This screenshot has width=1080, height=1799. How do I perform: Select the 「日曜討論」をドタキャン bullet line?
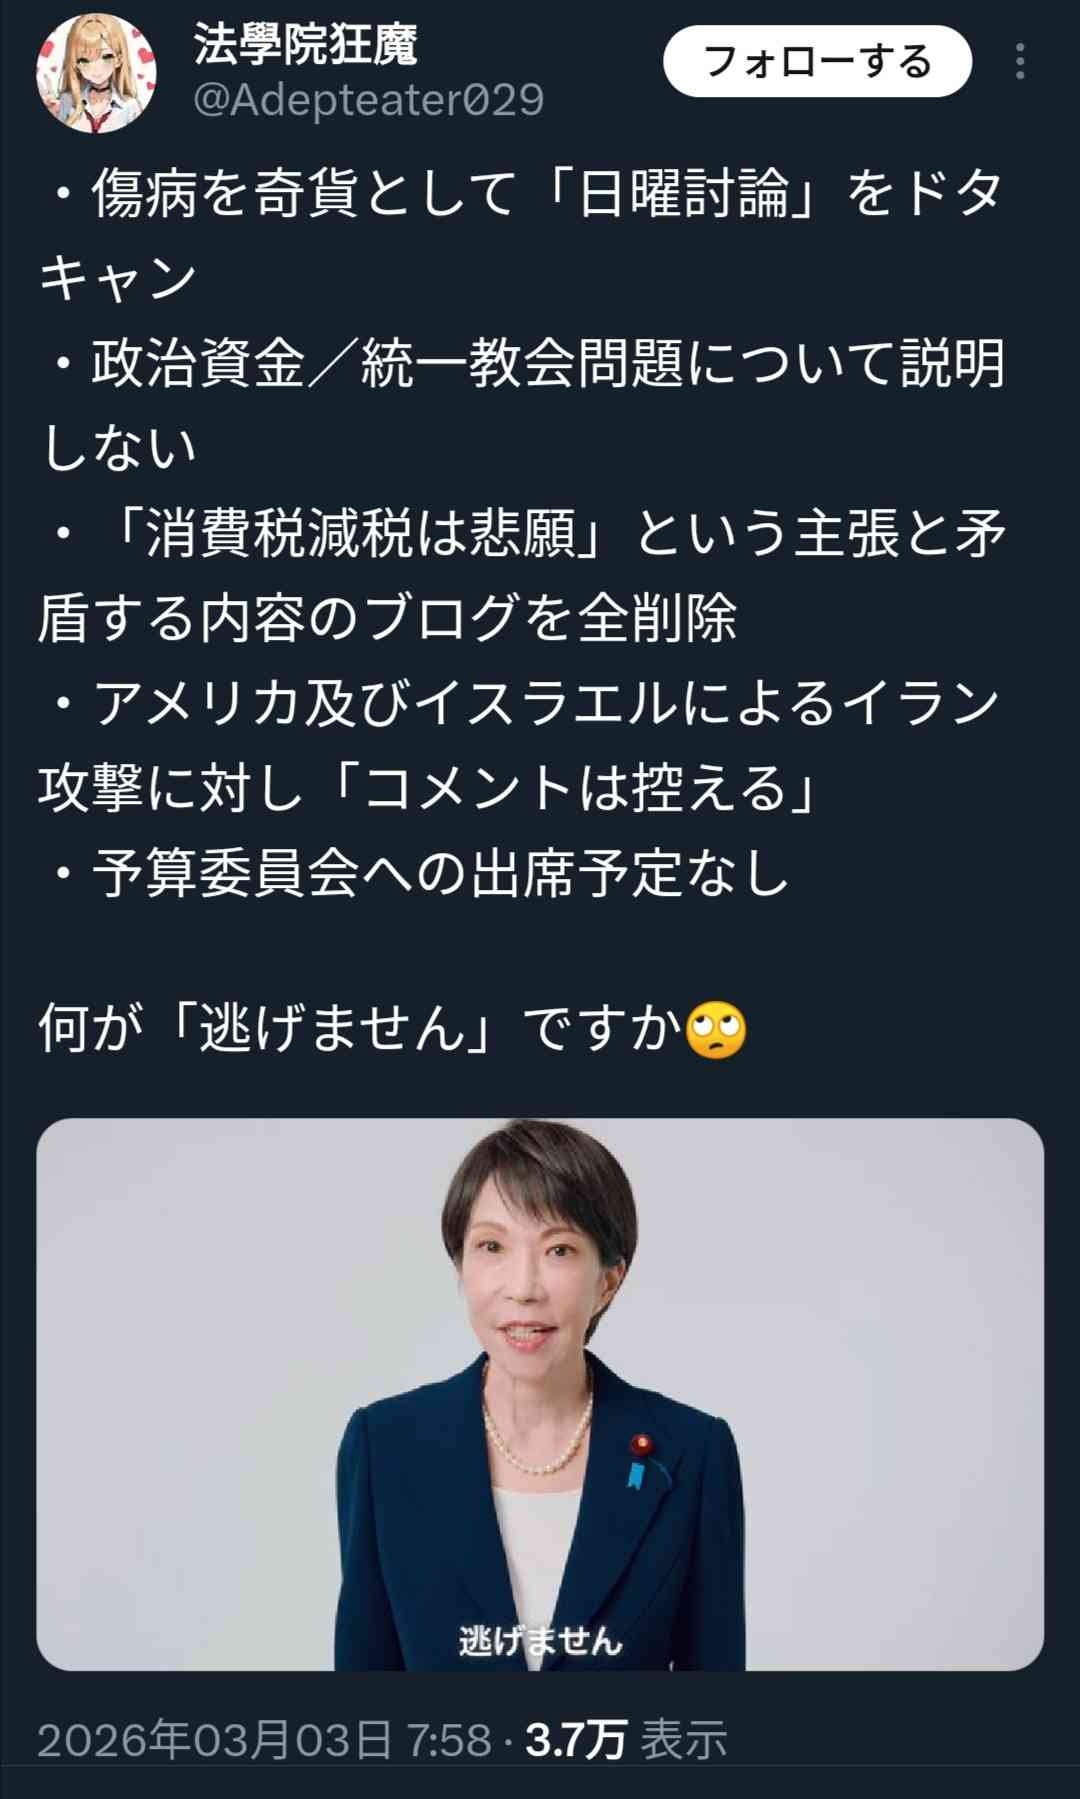point(522,234)
